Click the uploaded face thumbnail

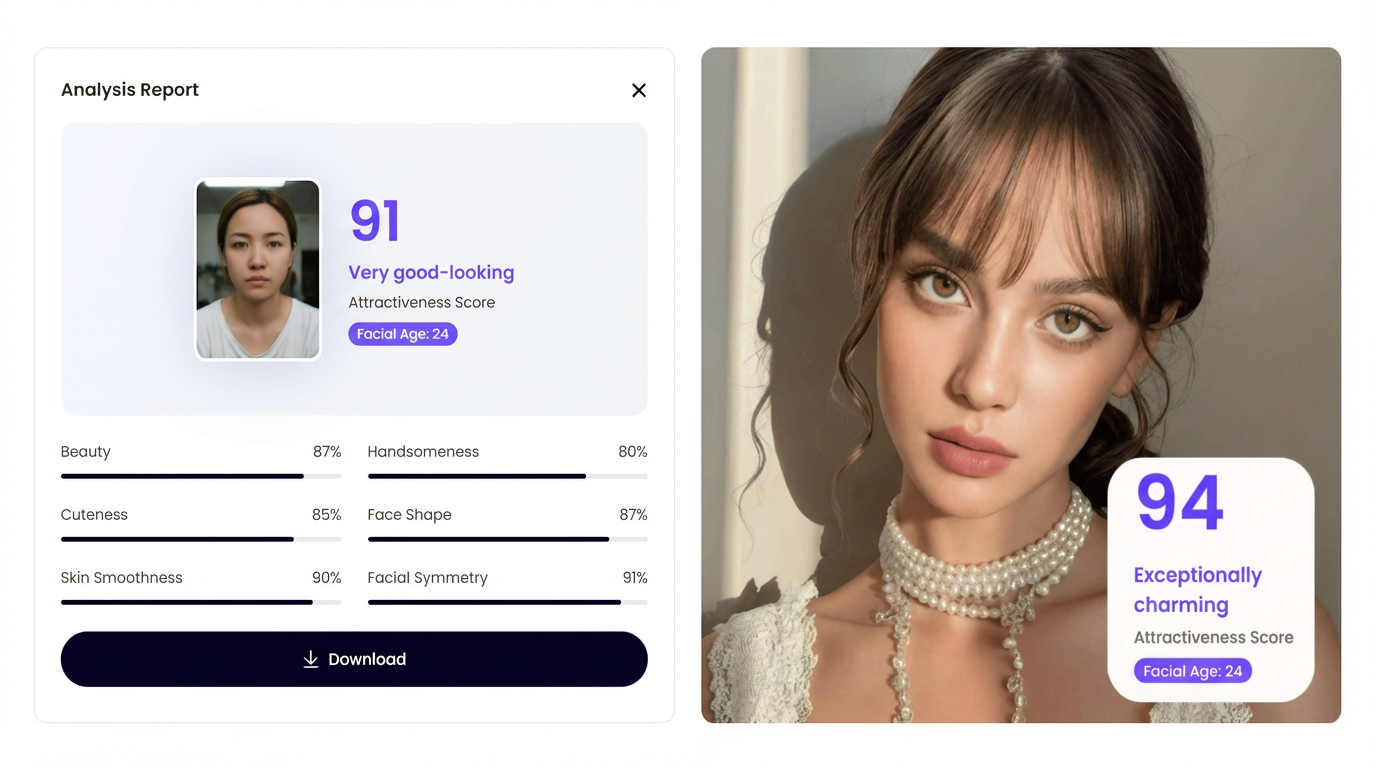[258, 269]
